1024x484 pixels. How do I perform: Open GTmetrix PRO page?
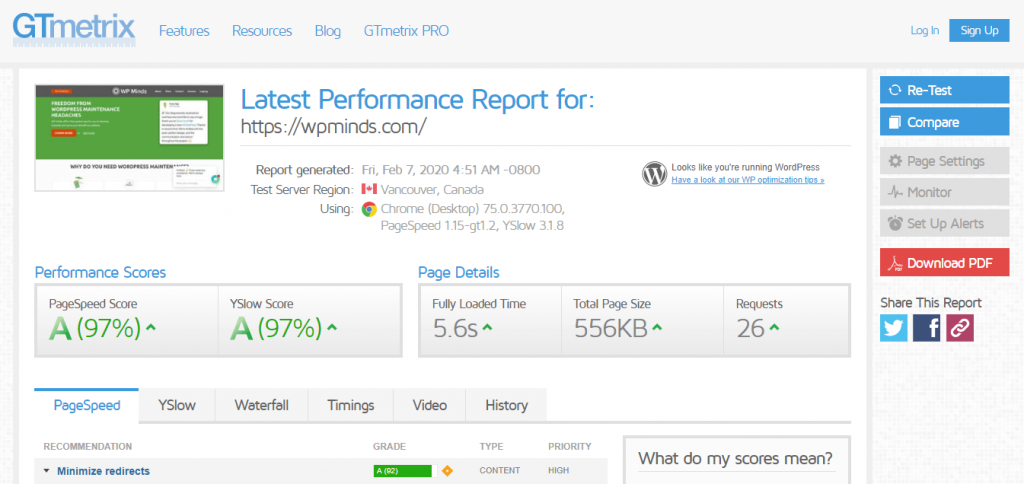[406, 31]
